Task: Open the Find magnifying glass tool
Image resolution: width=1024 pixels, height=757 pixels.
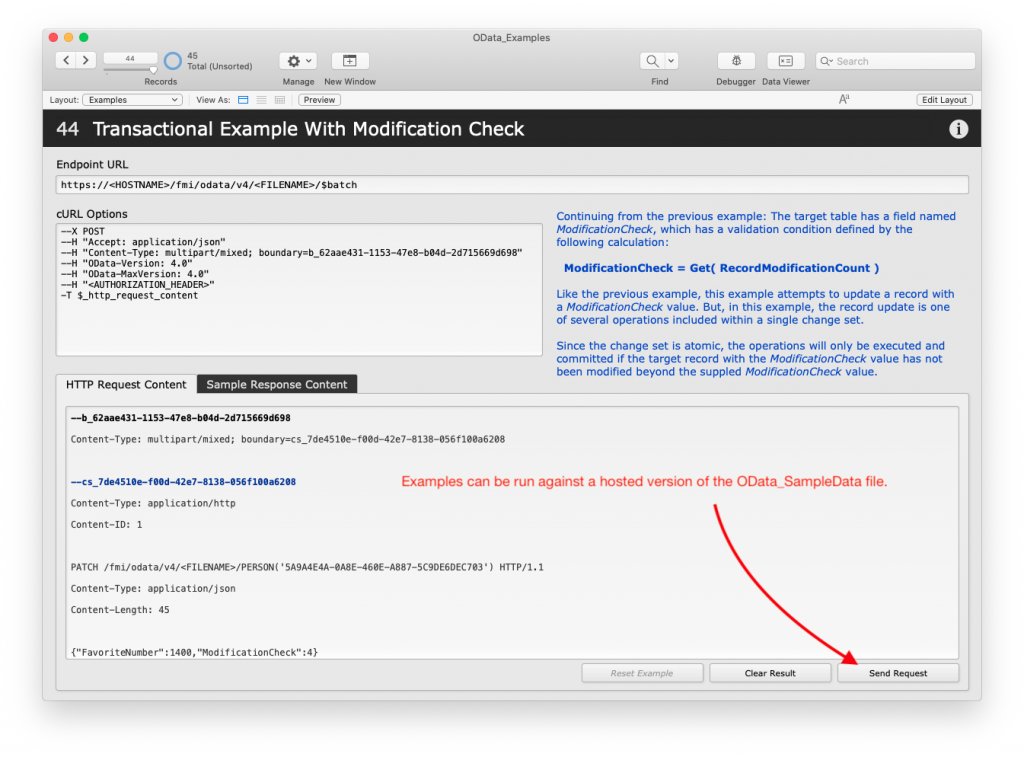Action: pyautogui.click(x=653, y=60)
